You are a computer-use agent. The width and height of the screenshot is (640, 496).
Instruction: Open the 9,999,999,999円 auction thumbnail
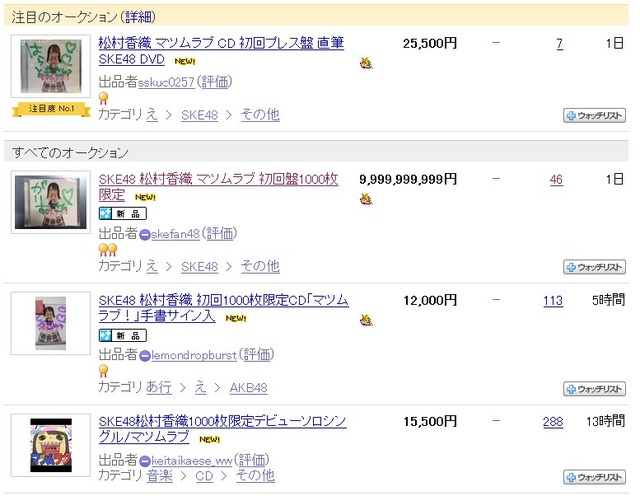point(51,202)
